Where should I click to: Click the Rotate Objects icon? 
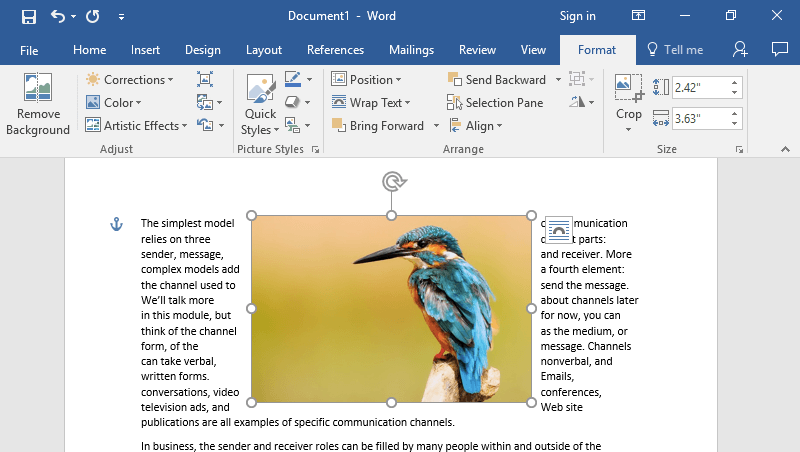579,102
